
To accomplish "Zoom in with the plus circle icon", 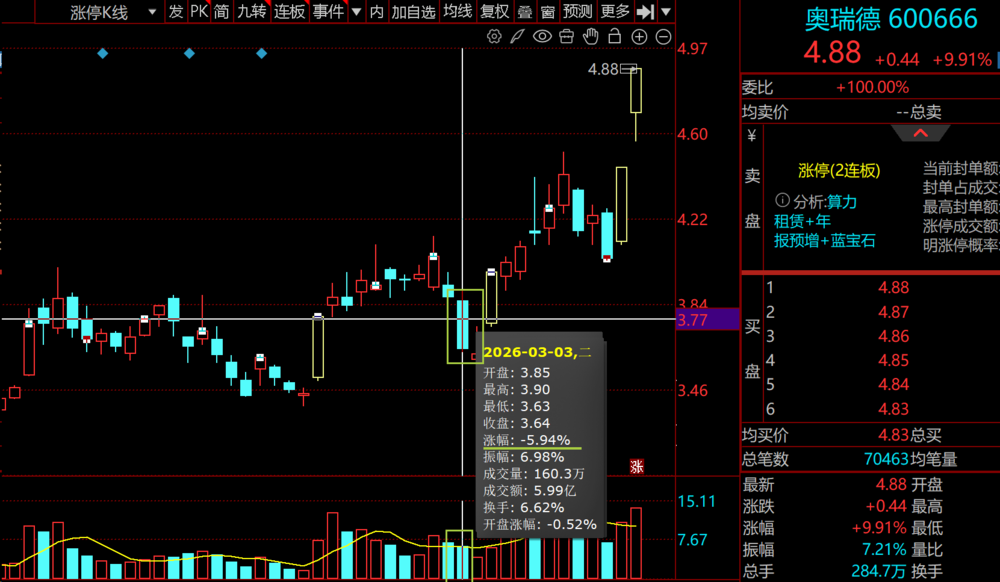I will pos(639,37).
